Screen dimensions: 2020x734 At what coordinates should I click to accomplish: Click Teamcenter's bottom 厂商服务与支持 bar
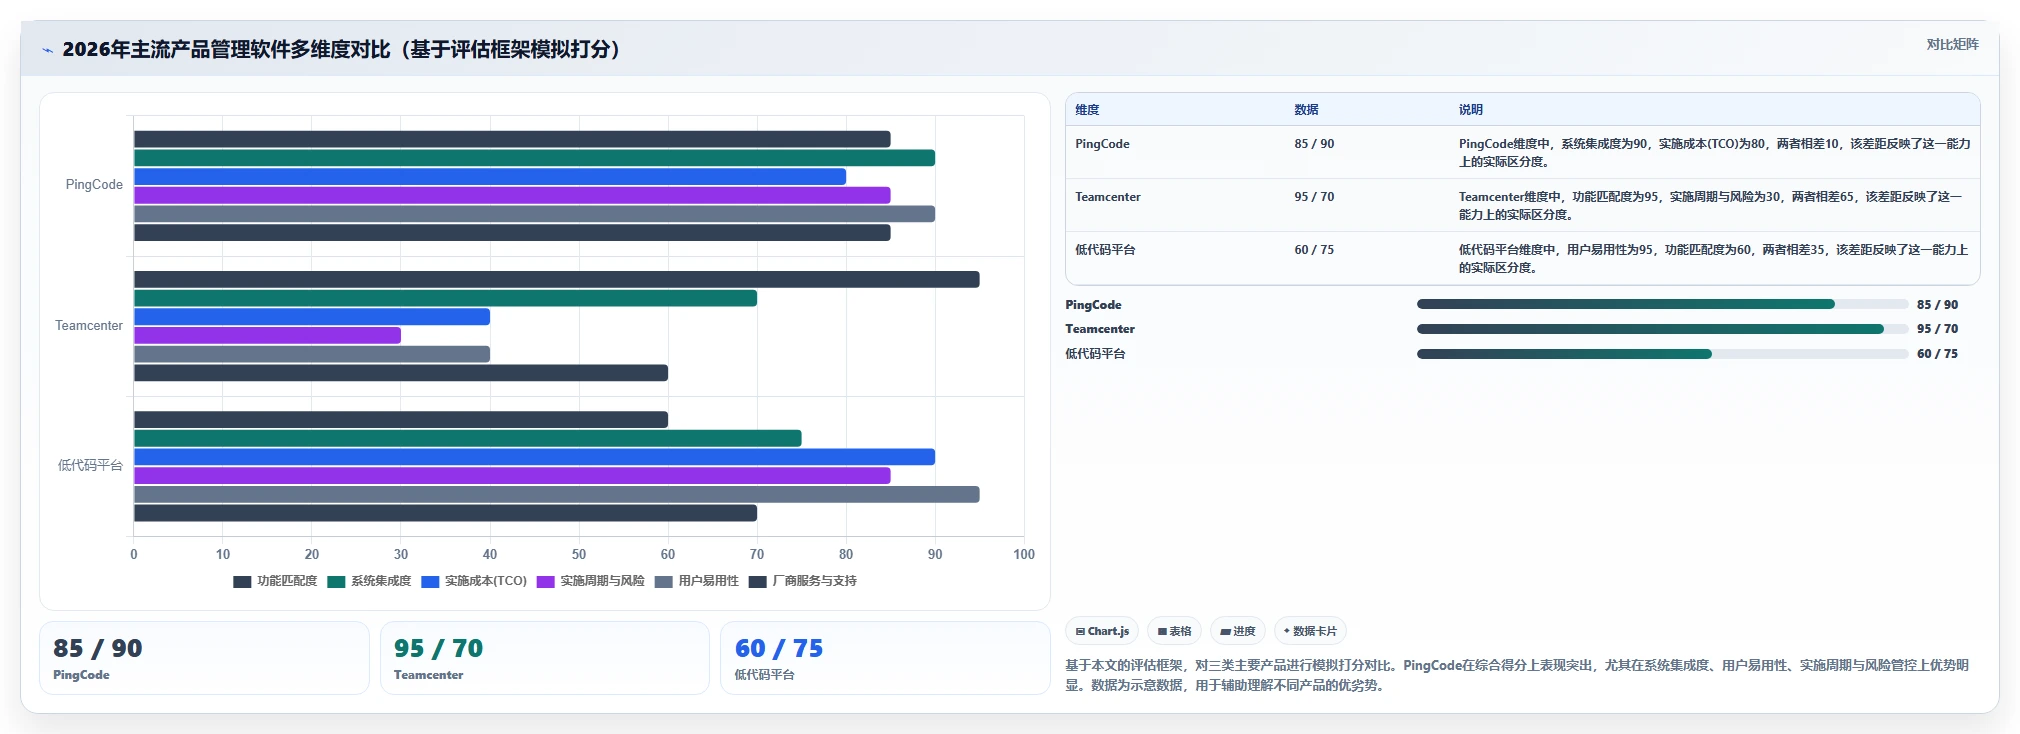pos(401,373)
